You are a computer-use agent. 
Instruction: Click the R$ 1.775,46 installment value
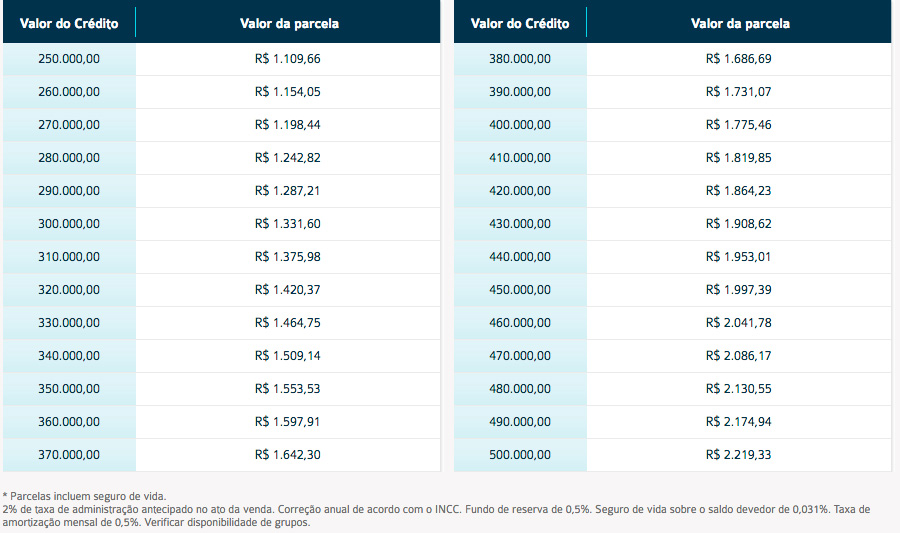point(738,125)
